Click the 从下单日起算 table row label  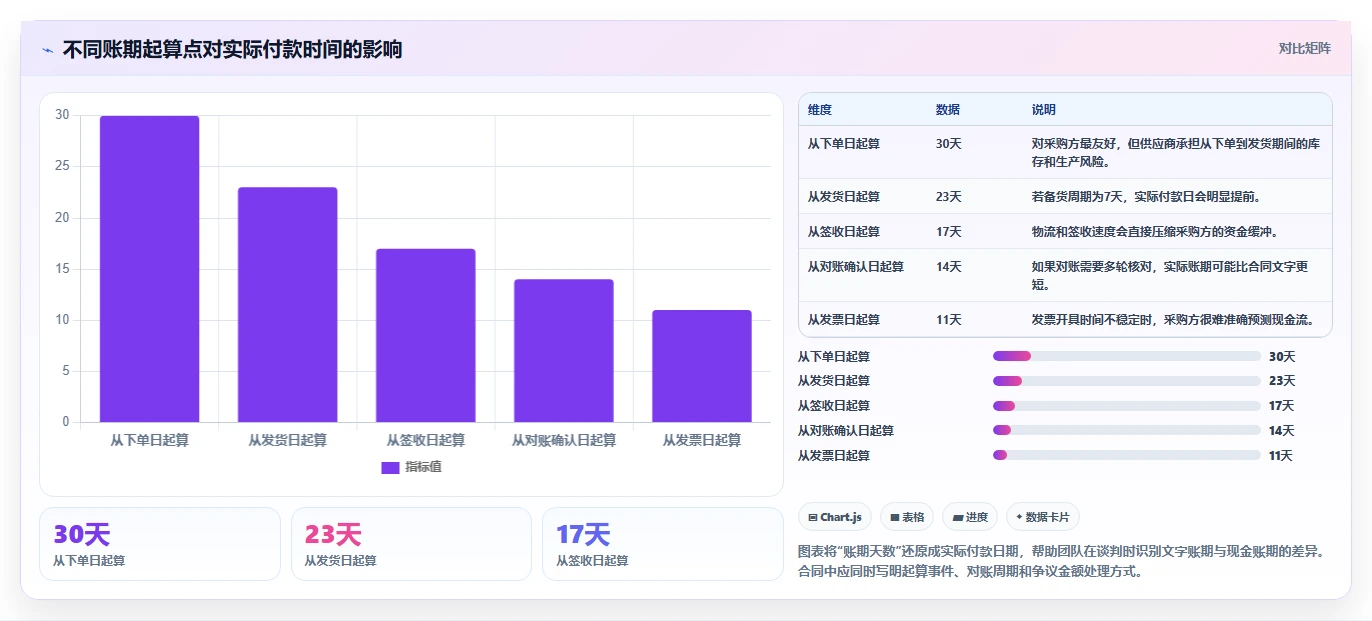tap(844, 144)
